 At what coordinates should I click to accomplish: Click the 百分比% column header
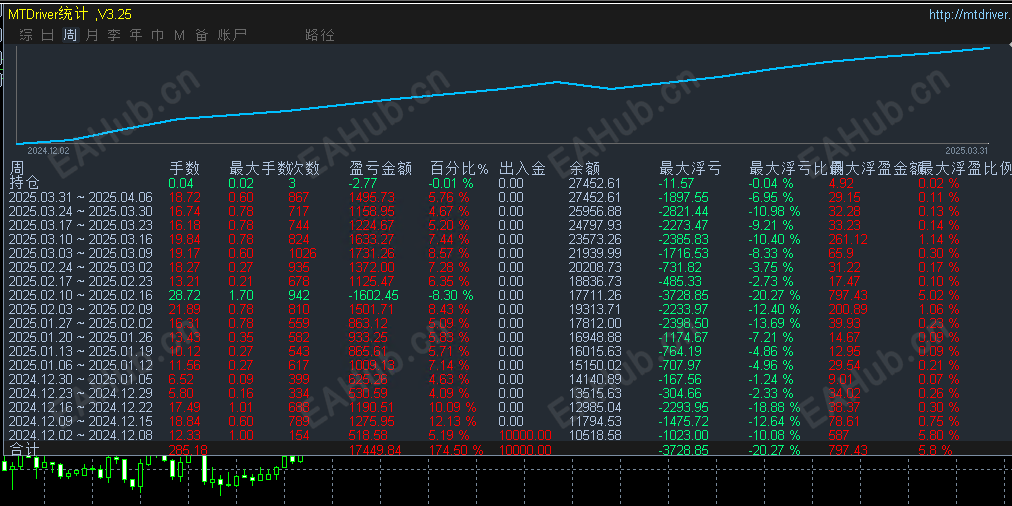(x=460, y=169)
